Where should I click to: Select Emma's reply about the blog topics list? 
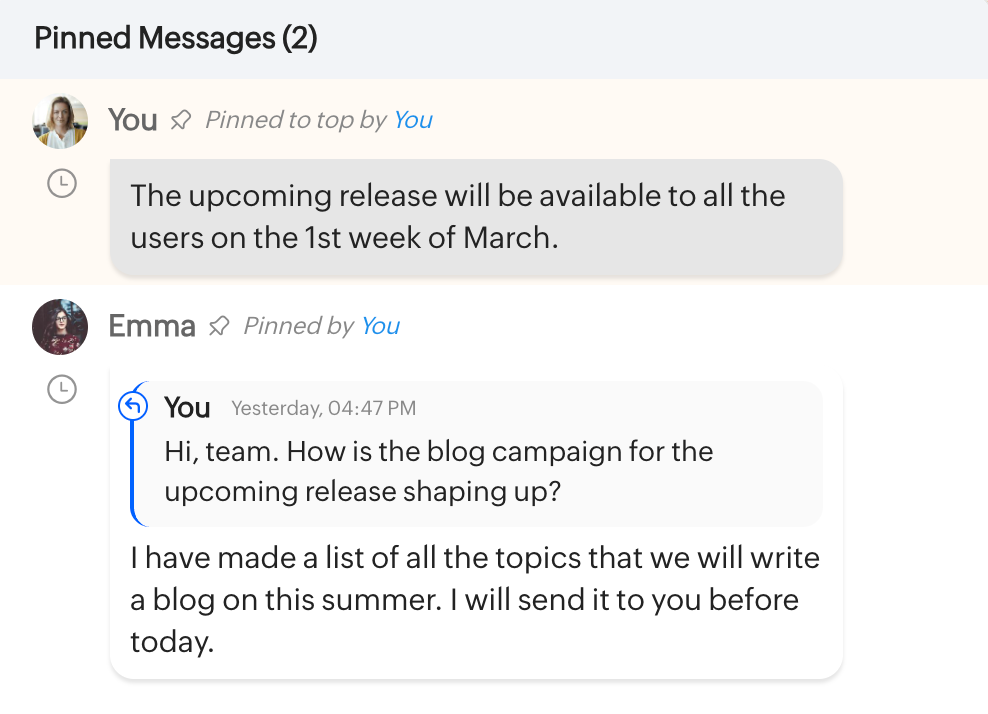tap(474, 600)
